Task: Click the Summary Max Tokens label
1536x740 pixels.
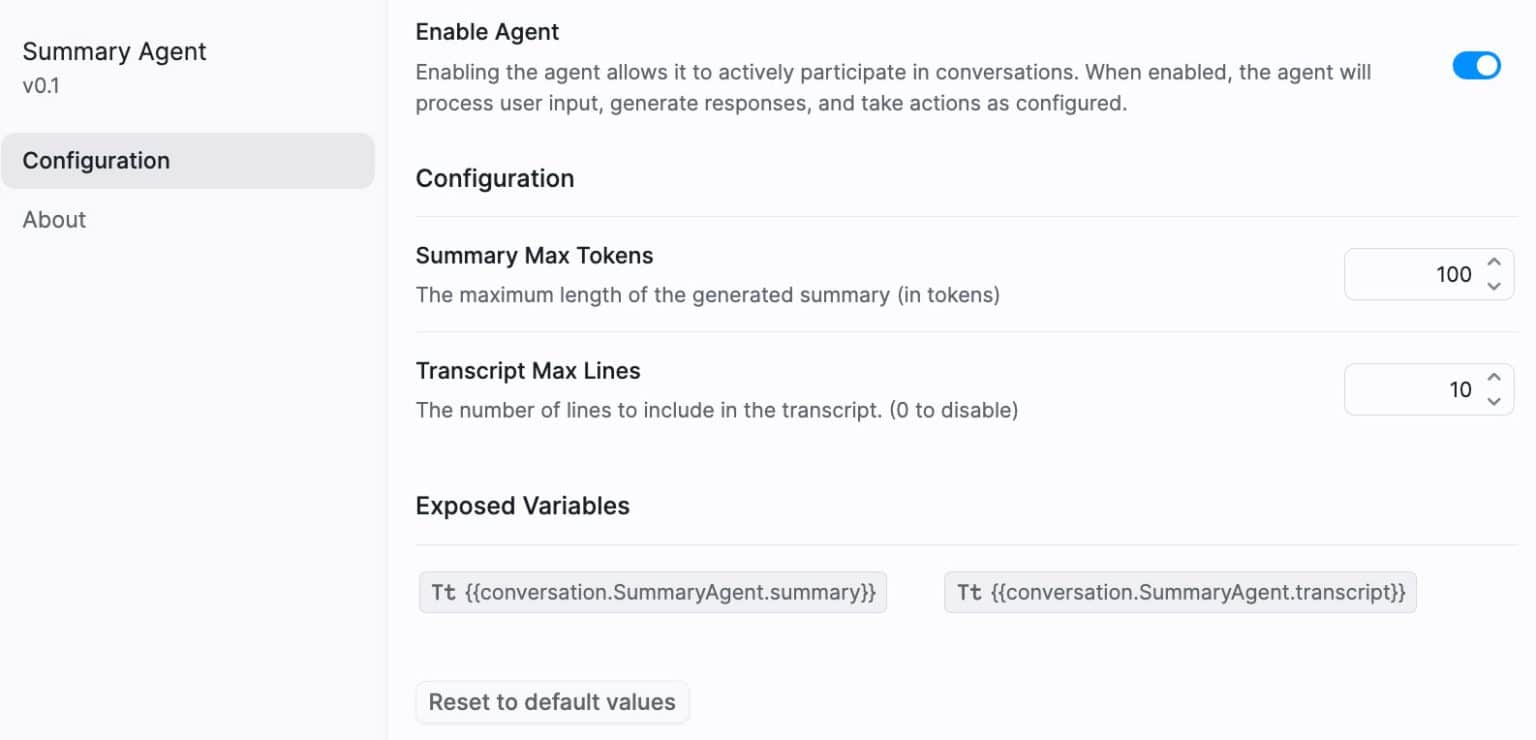Action: [x=534, y=256]
